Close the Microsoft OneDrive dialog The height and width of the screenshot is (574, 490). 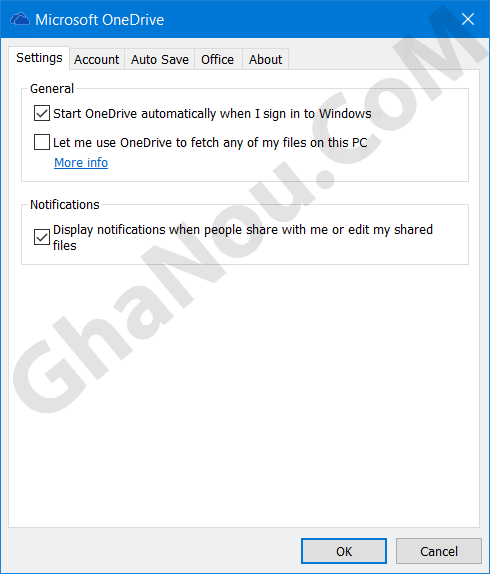tap(468, 19)
